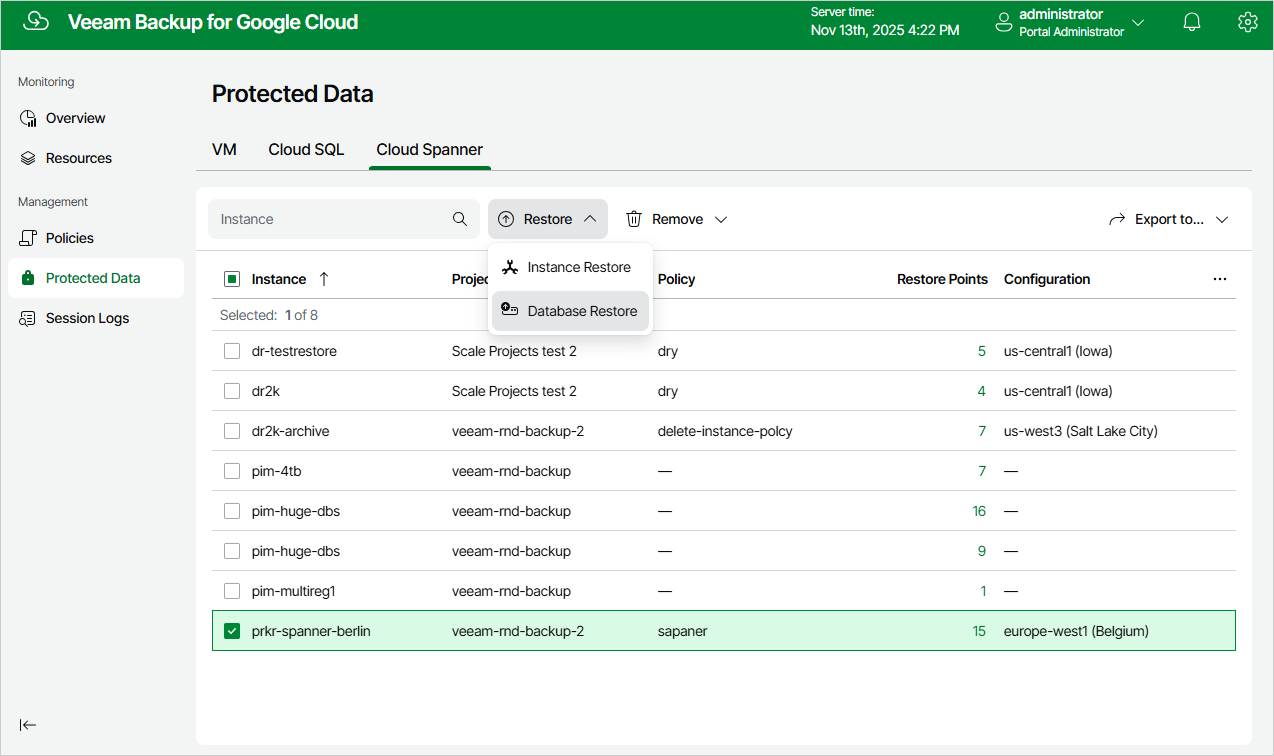The image size is (1274, 756).
Task: Open column options three-dots icon
Action: pos(1220,279)
